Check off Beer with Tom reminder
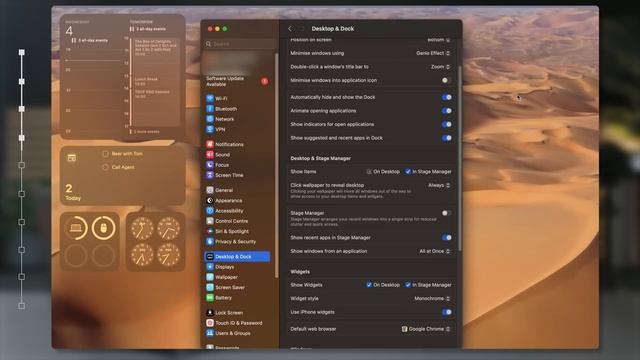Screen dimensions: 640x360 point(105,154)
